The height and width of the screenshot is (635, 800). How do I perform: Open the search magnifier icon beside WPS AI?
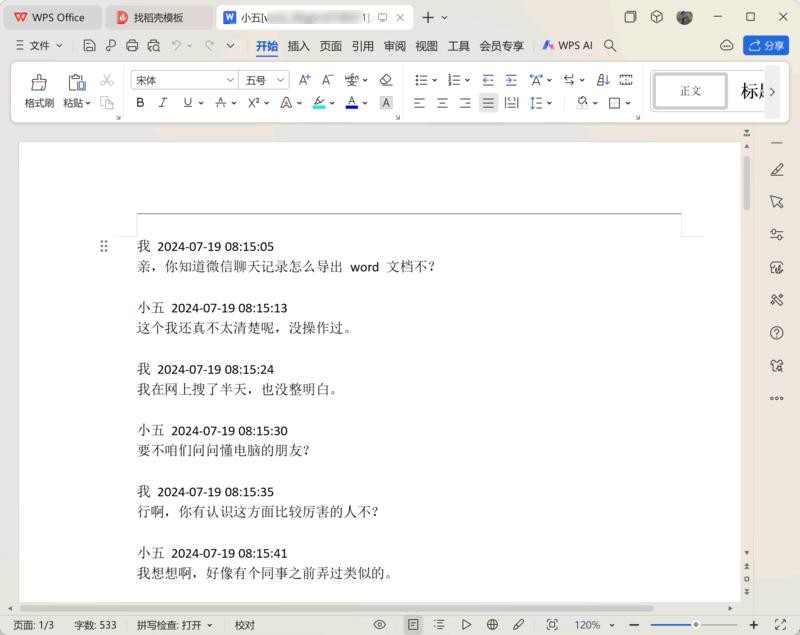(611, 46)
